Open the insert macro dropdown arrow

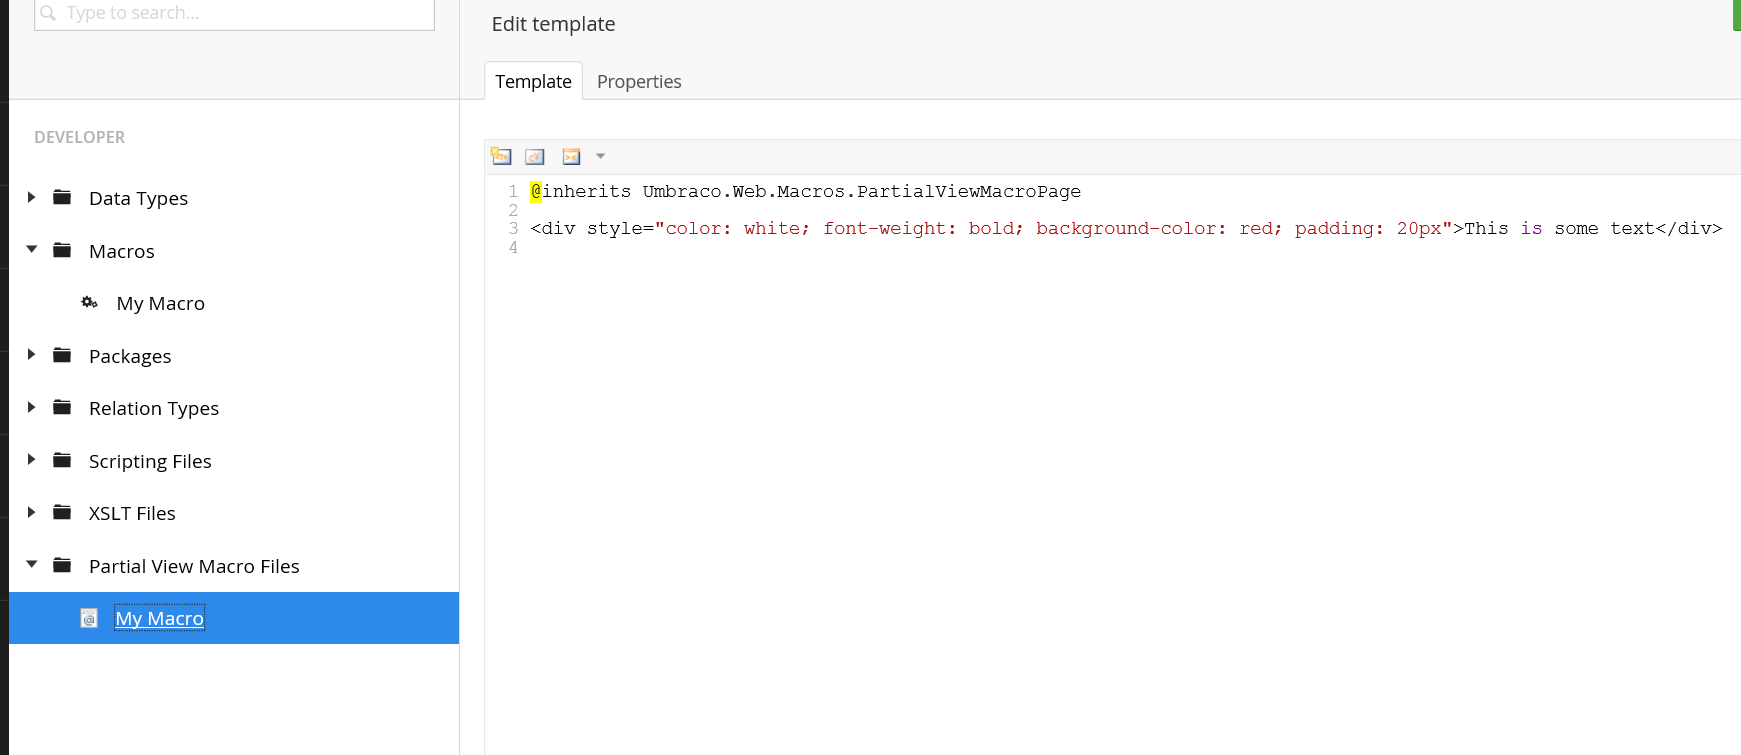coord(600,156)
